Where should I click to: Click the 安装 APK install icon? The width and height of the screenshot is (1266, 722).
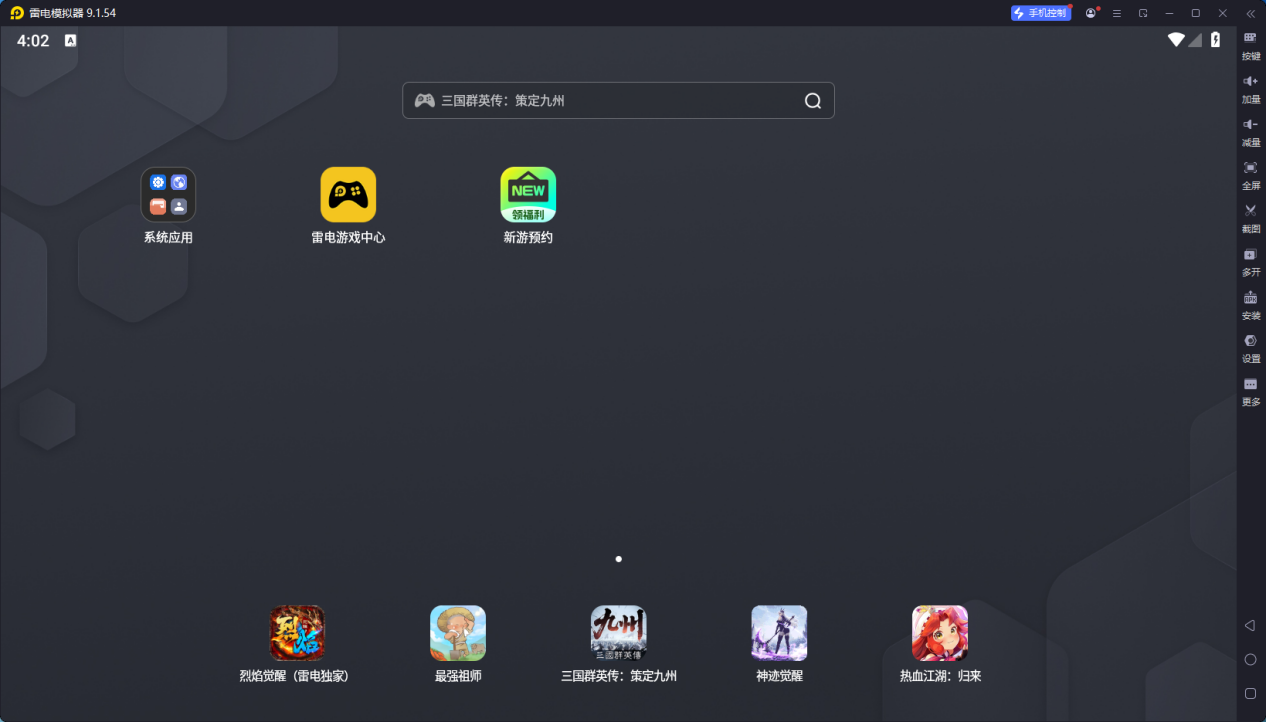[x=1250, y=298]
